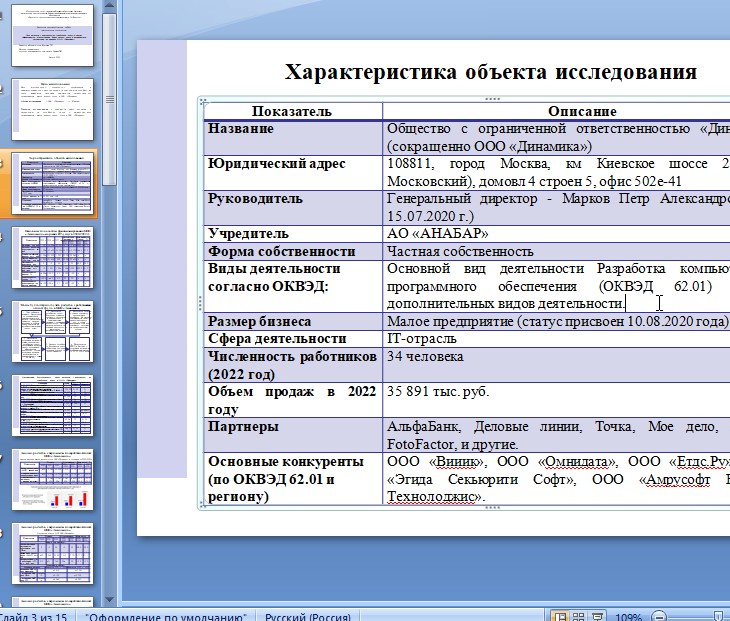
Task: Click the slide panel scroll-down arrow
Action: click(109, 599)
